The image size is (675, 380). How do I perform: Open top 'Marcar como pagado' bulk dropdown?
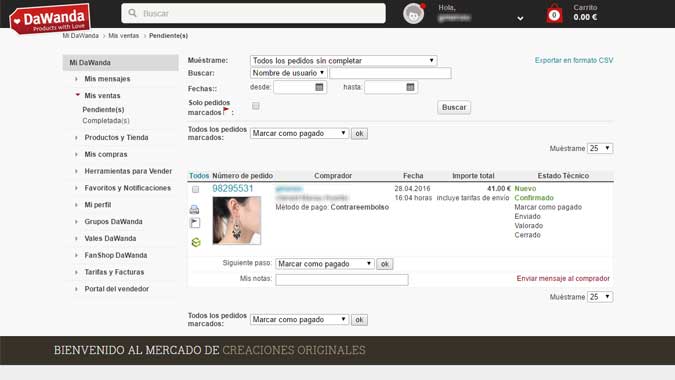point(299,133)
